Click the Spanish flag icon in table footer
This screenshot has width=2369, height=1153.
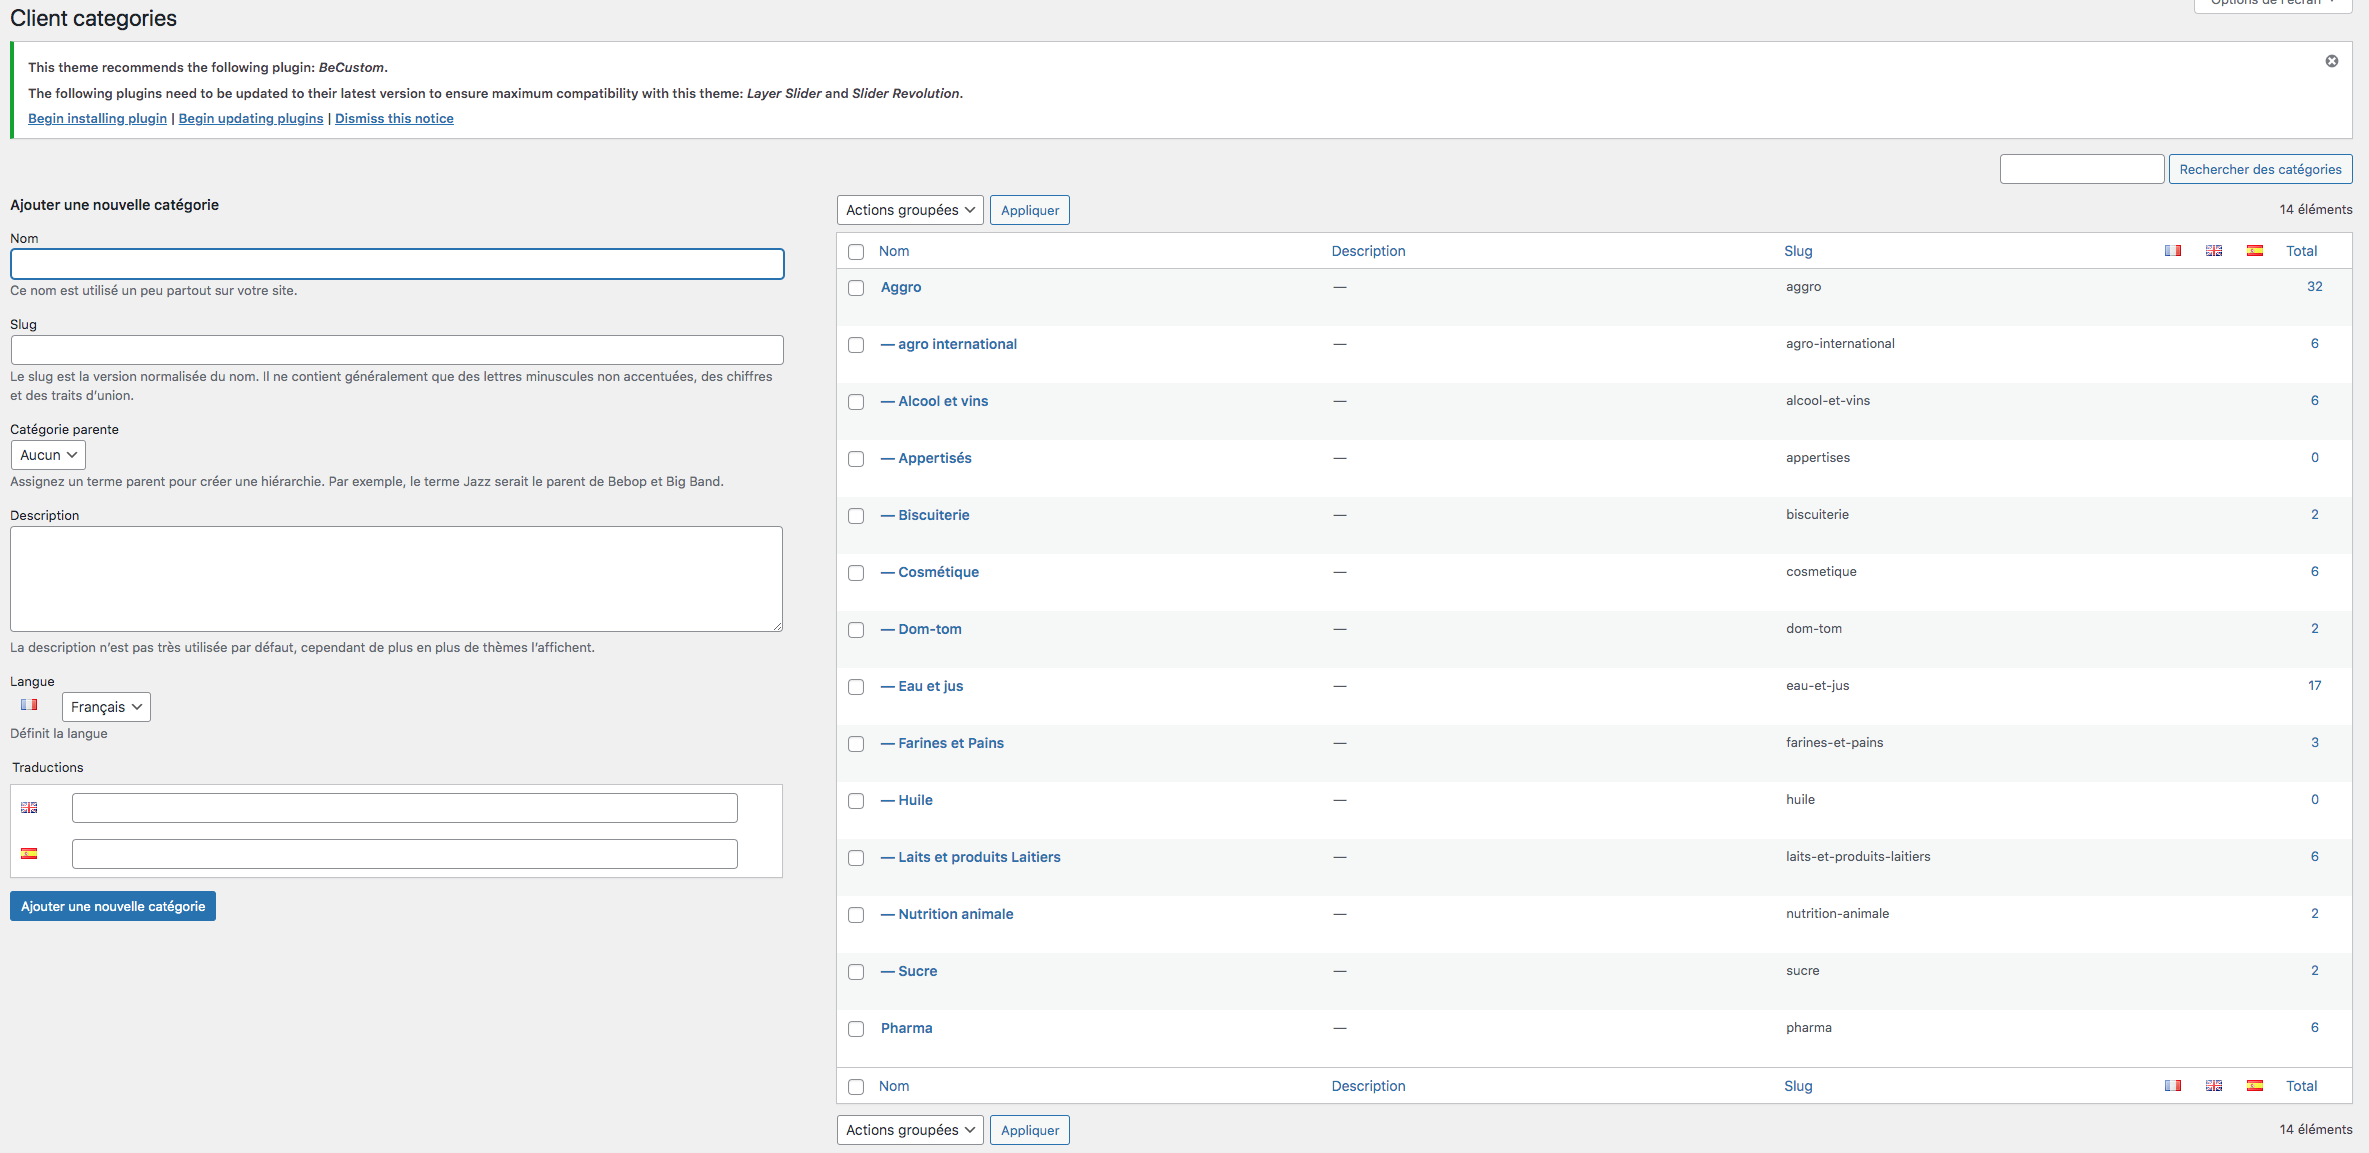coord(2254,1086)
